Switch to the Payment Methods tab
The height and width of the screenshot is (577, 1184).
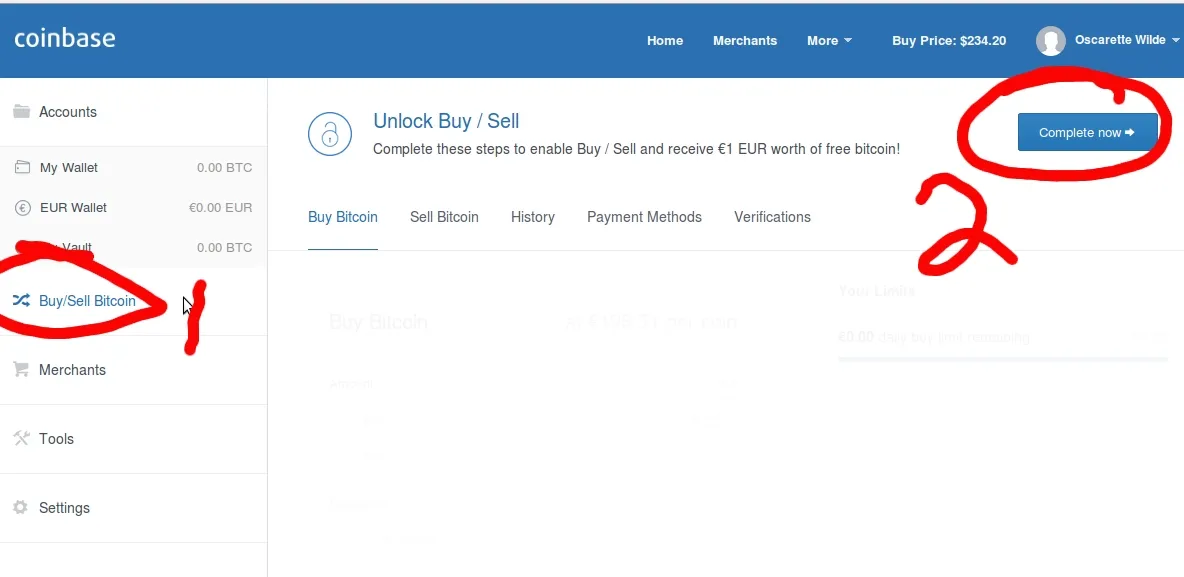644,217
